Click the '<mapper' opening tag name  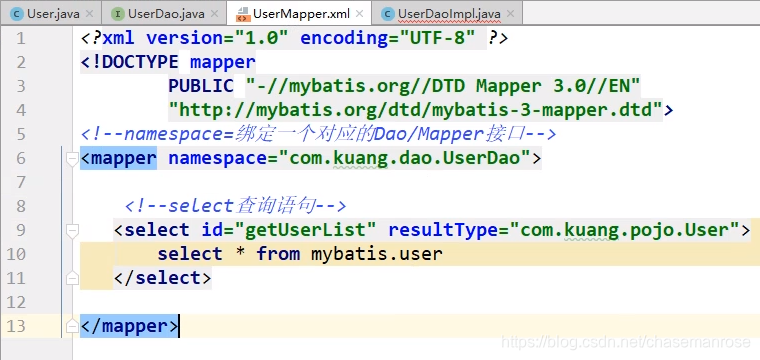118,158
